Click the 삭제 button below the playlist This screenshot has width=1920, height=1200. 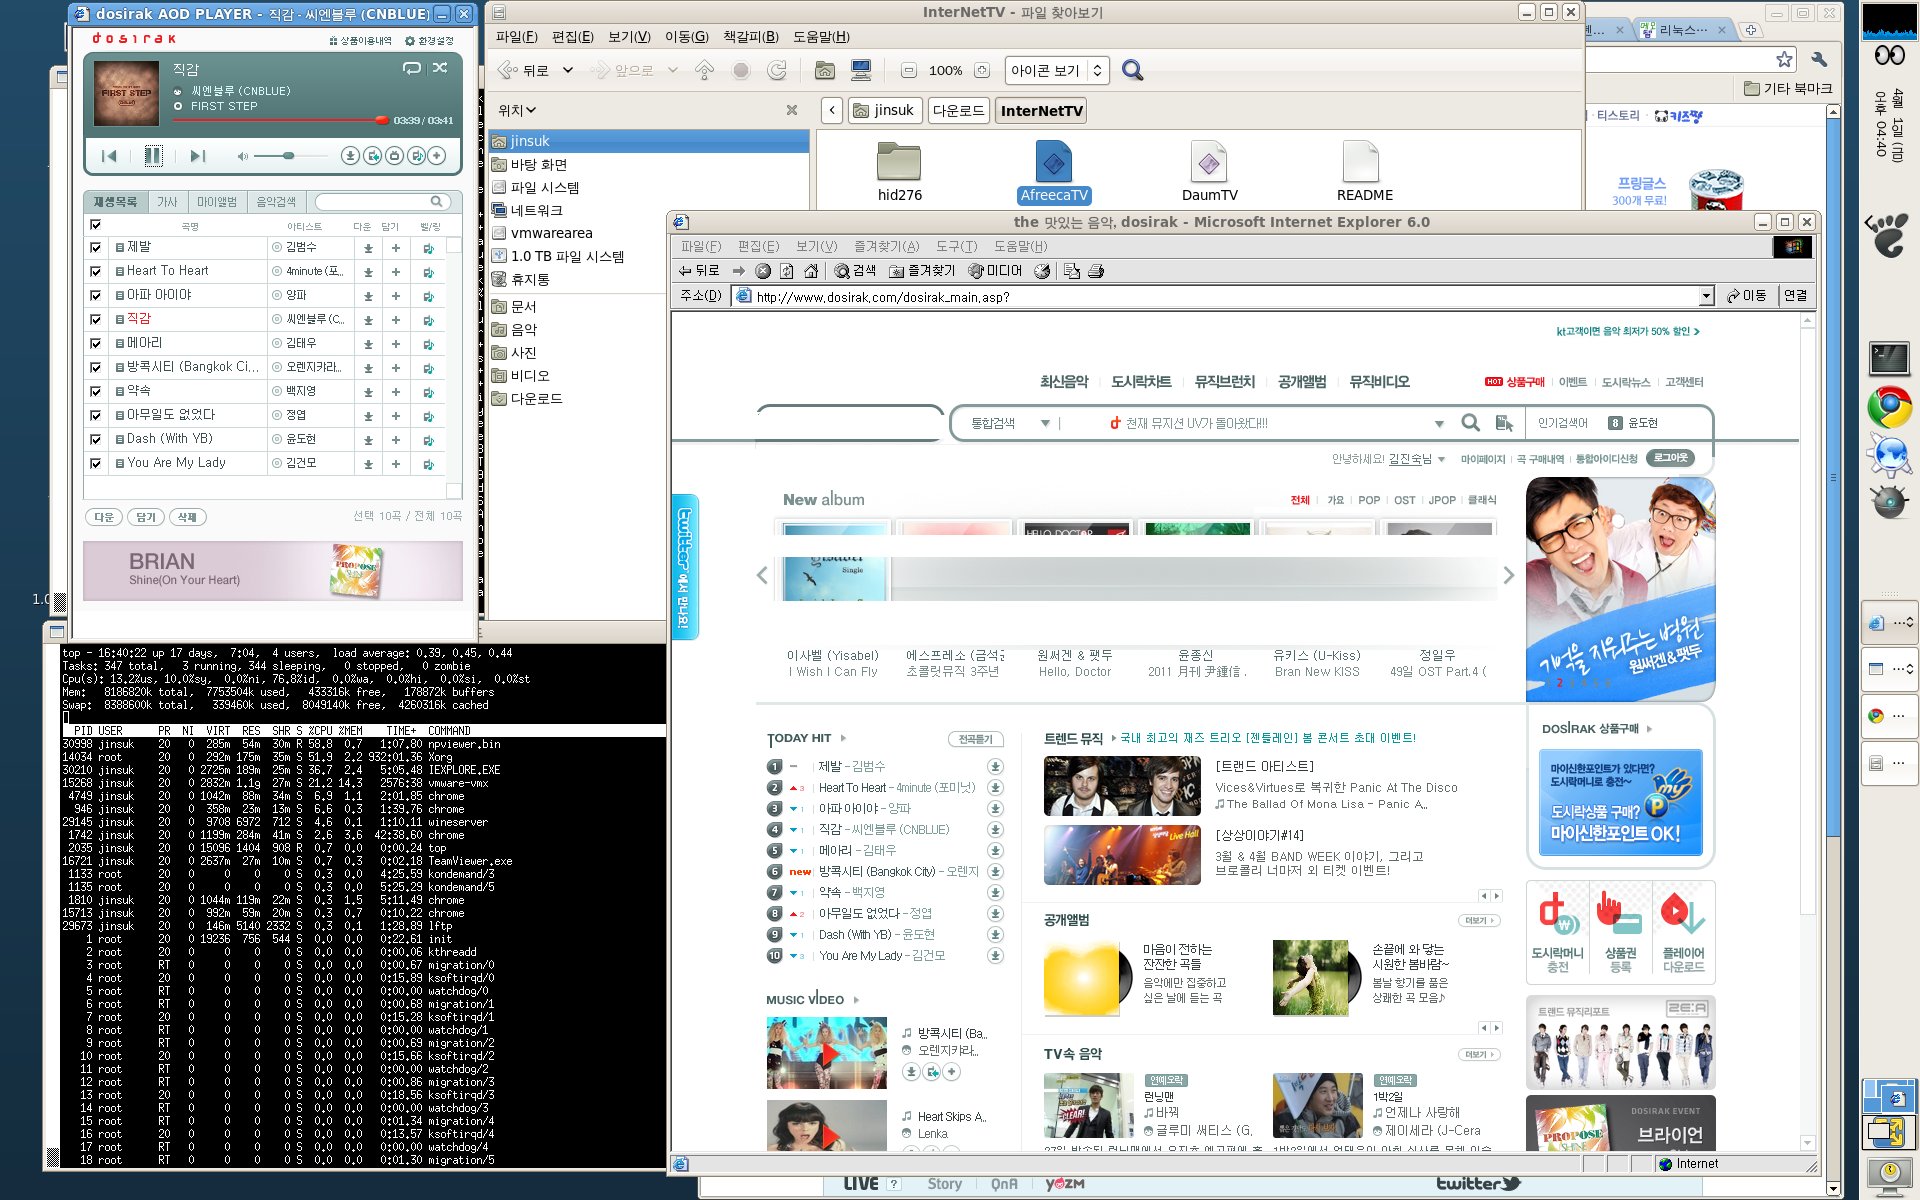pos(187,517)
